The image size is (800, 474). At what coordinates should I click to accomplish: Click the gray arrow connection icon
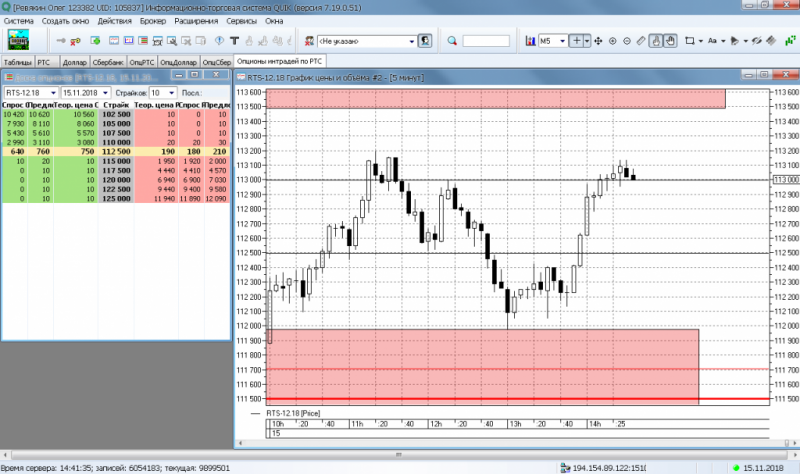[61, 41]
